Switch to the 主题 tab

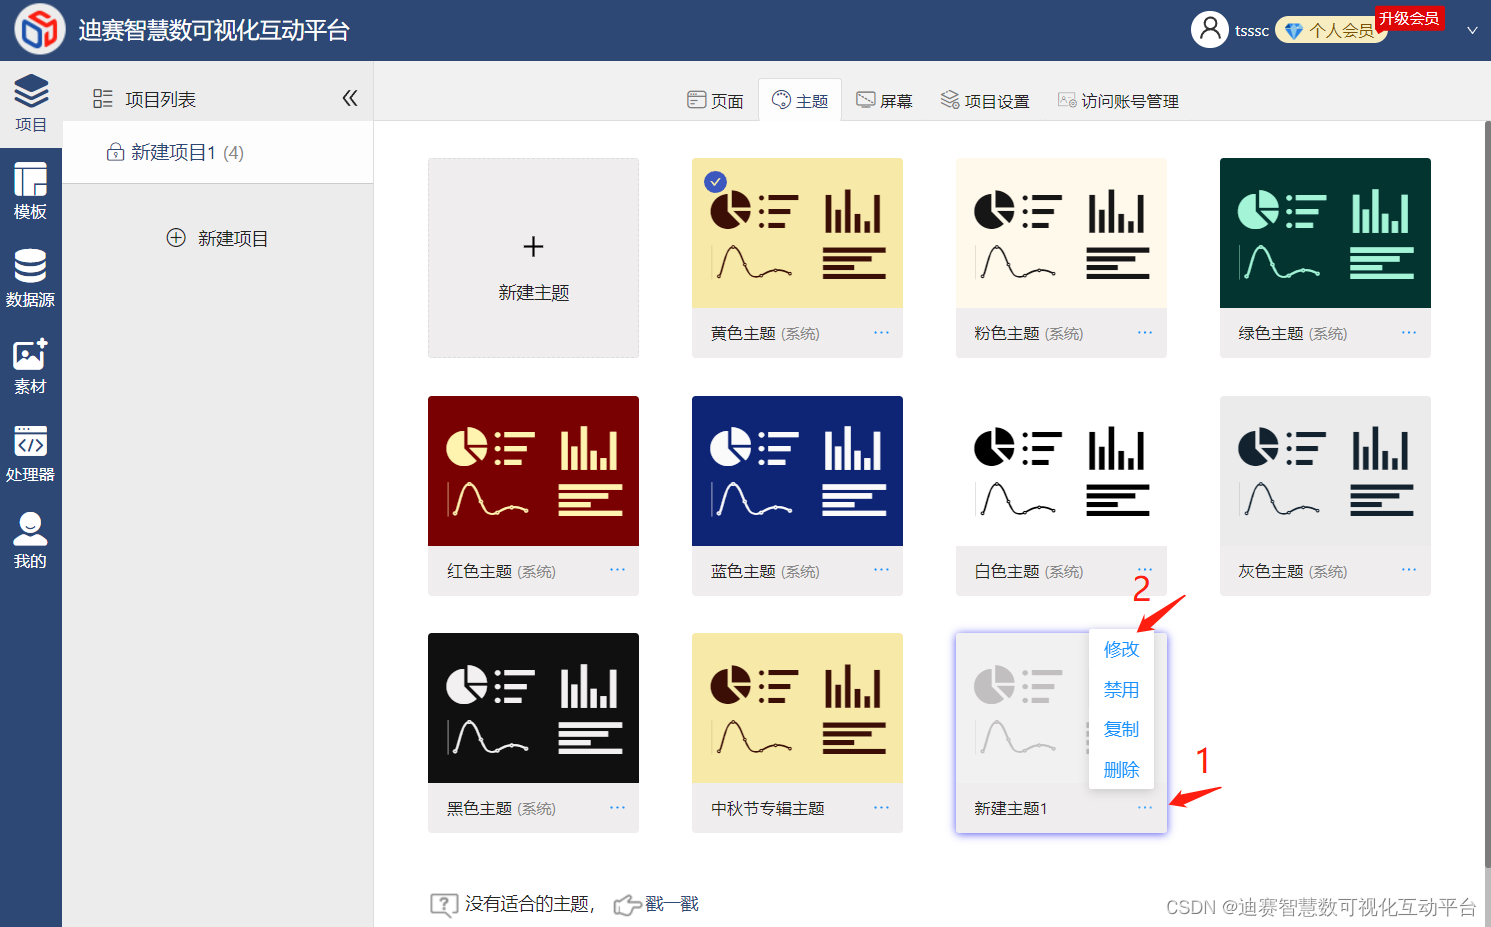point(800,101)
